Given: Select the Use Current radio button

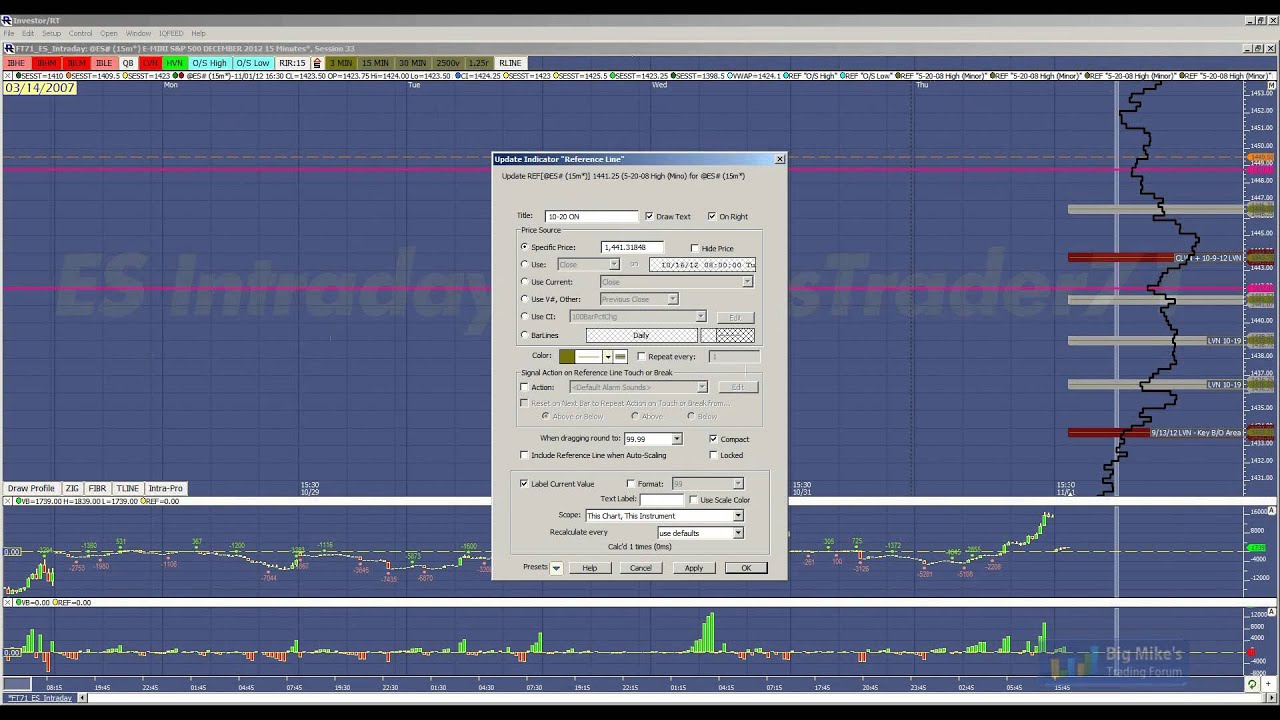Looking at the screenshot, I should pyautogui.click(x=524, y=282).
